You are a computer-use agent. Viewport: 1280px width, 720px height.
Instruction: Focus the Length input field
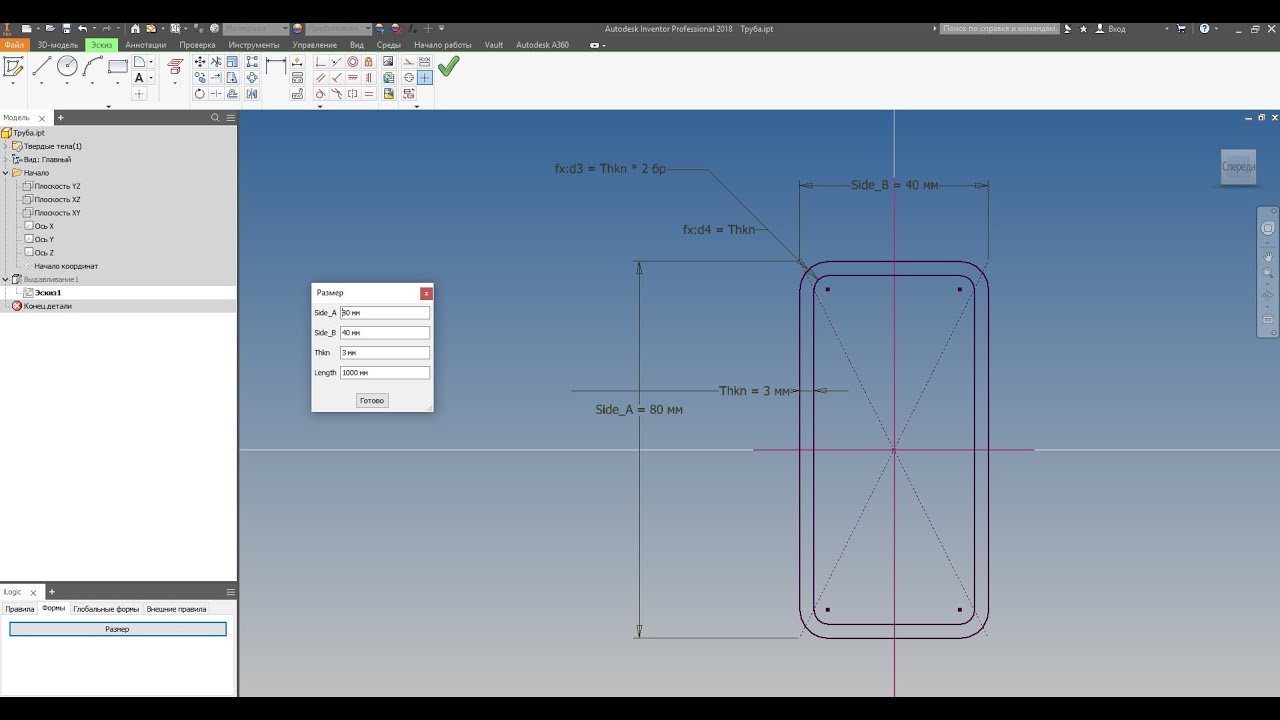[x=385, y=373]
